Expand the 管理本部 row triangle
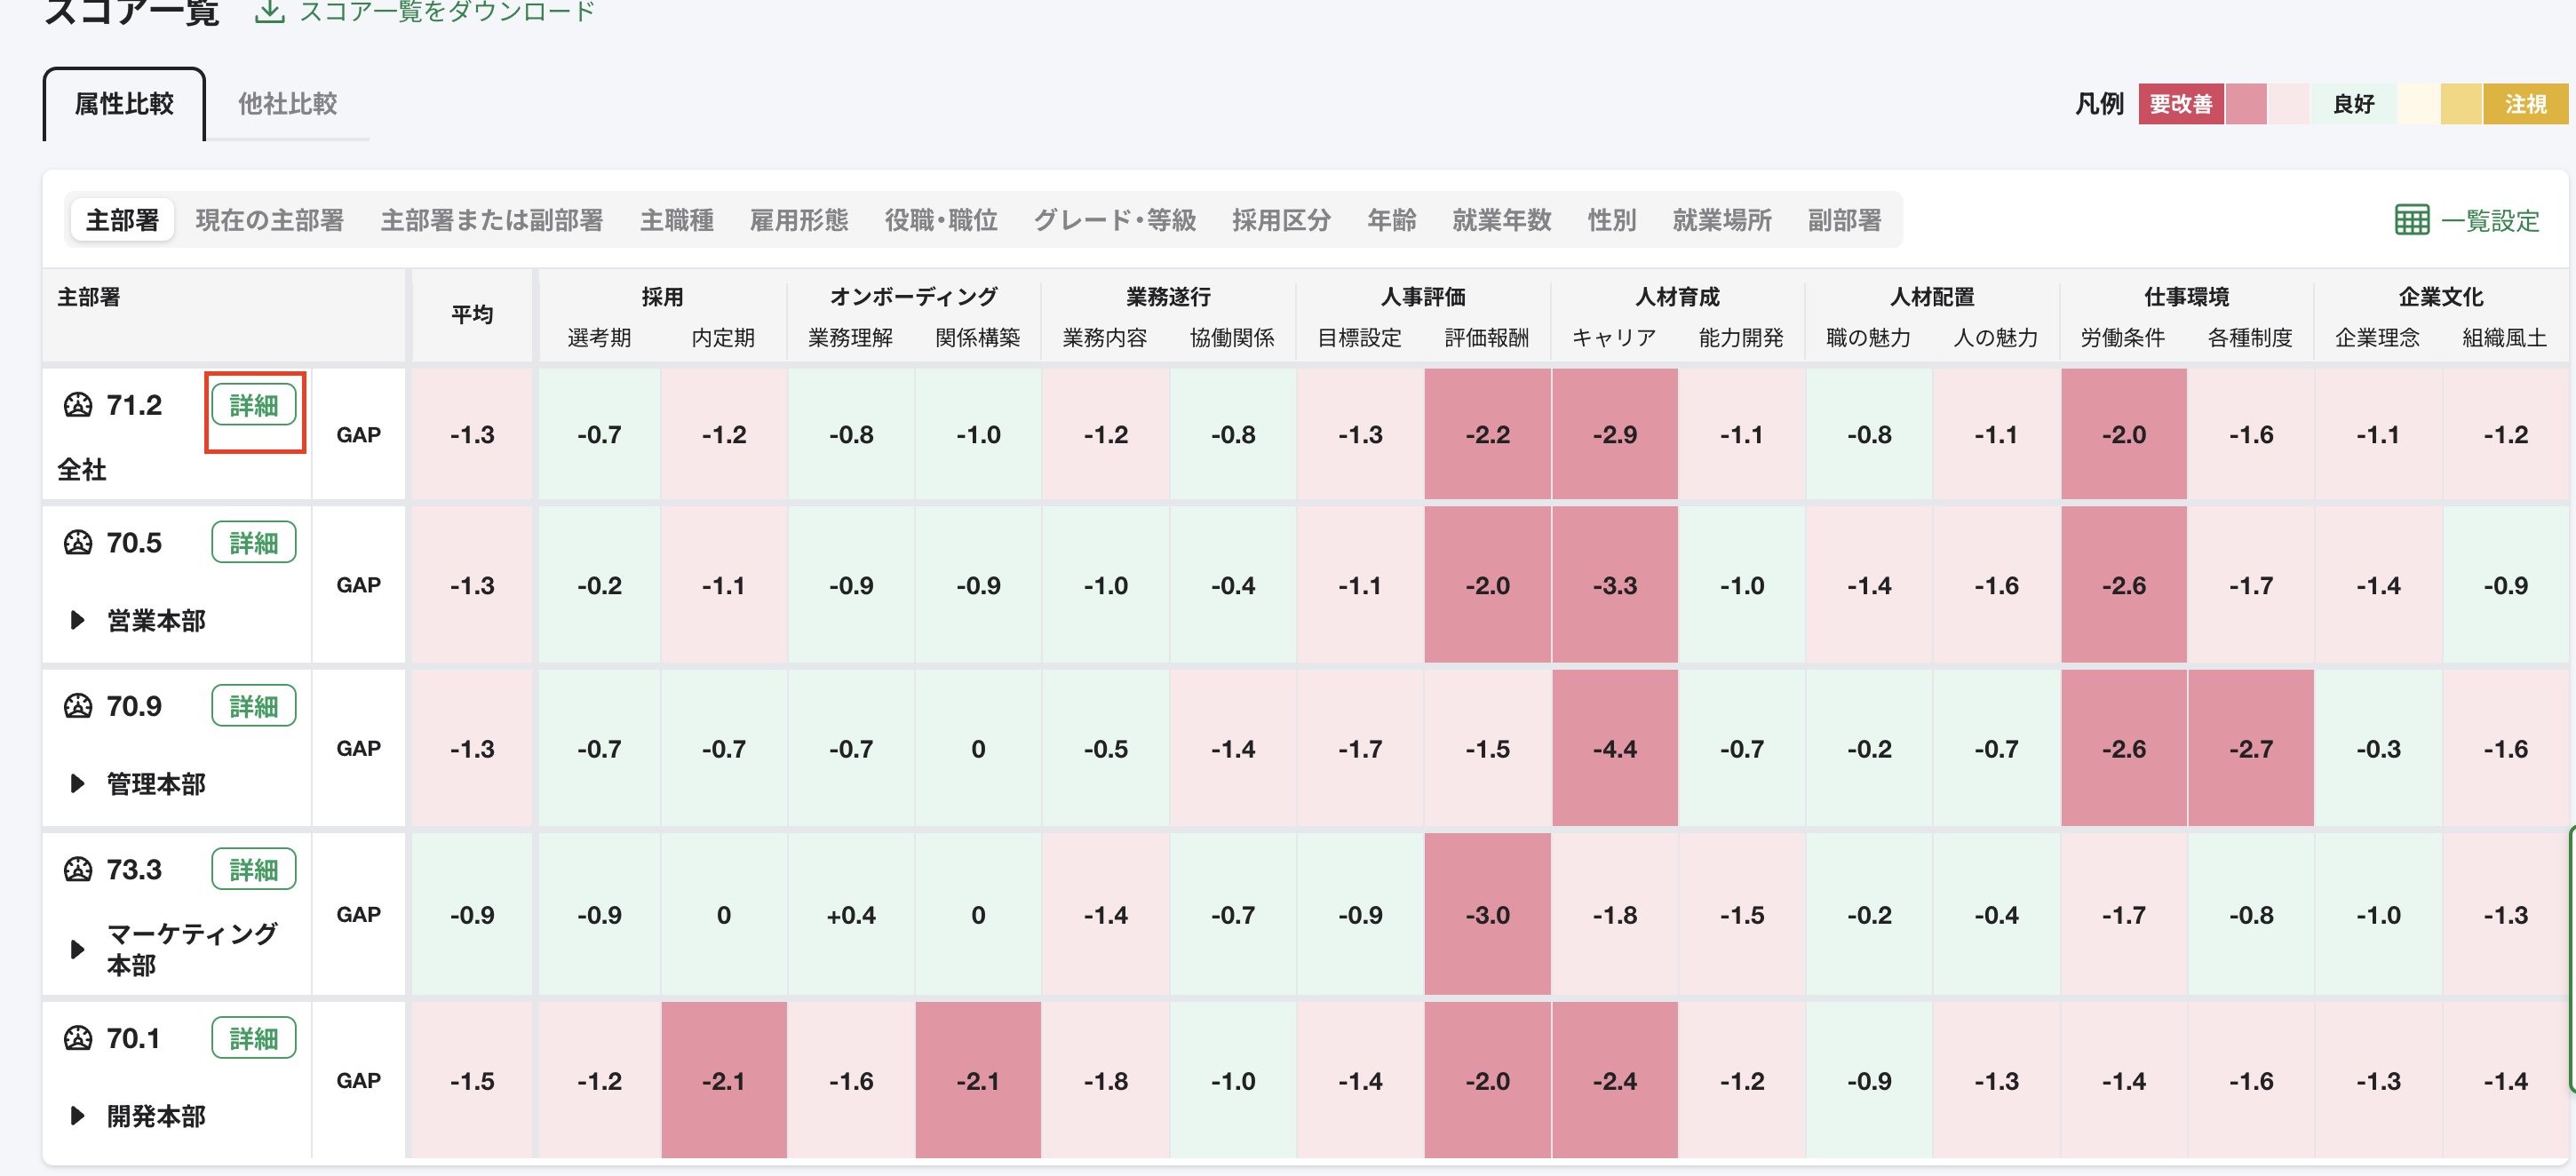Image resolution: width=2576 pixels, height=1176 pixels. [78, 784]
